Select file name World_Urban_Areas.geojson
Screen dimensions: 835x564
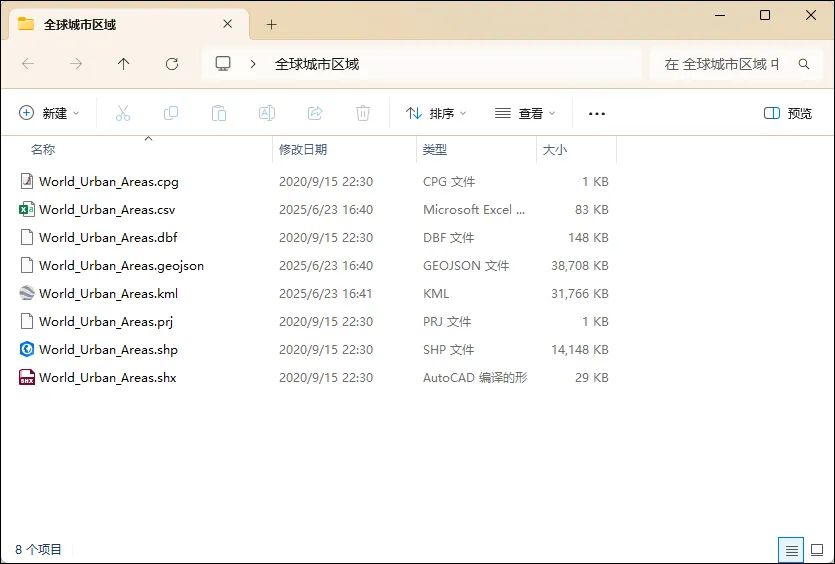click(121, 265)
